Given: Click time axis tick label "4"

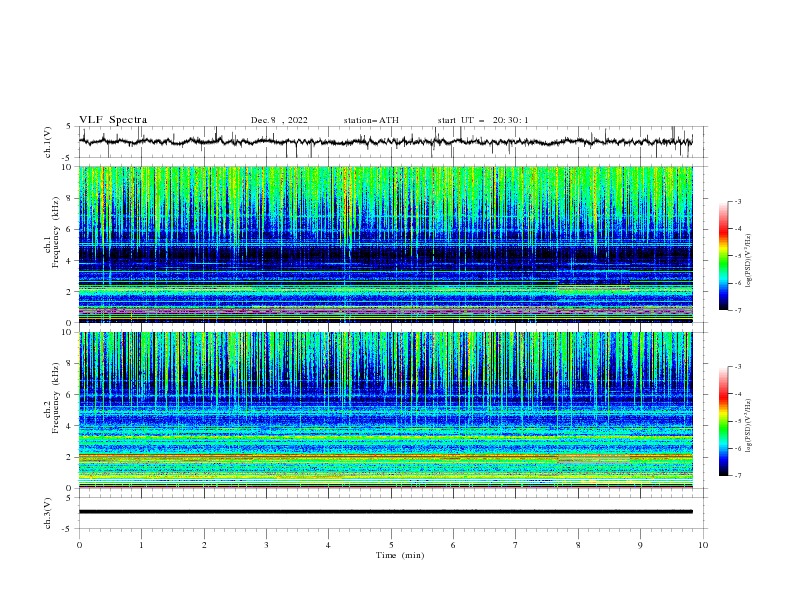Looking at the screenshot, I should click(x=328, y=545).
